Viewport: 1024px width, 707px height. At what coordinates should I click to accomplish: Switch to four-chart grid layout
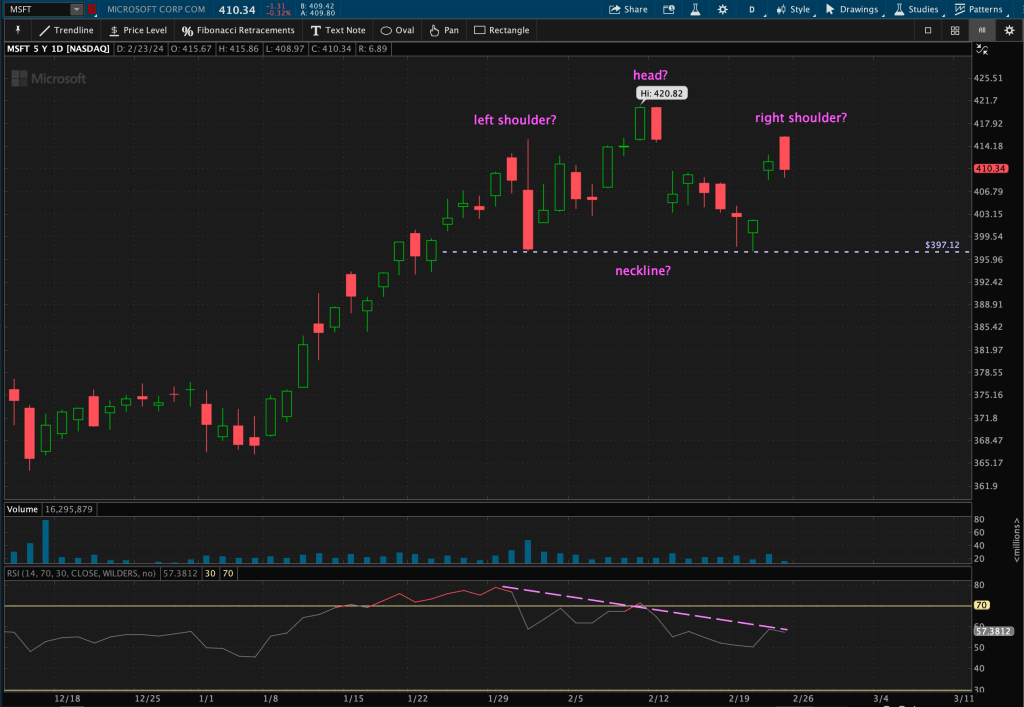tap(955, 30)
